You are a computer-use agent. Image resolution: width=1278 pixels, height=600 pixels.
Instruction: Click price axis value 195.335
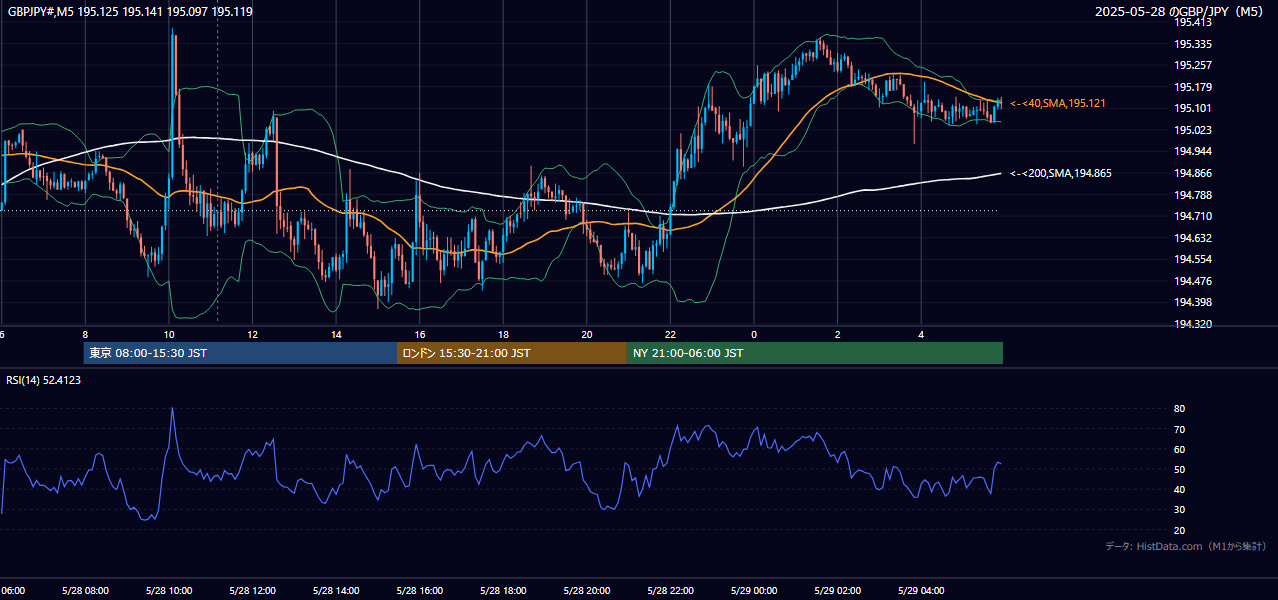[1193, 44]
